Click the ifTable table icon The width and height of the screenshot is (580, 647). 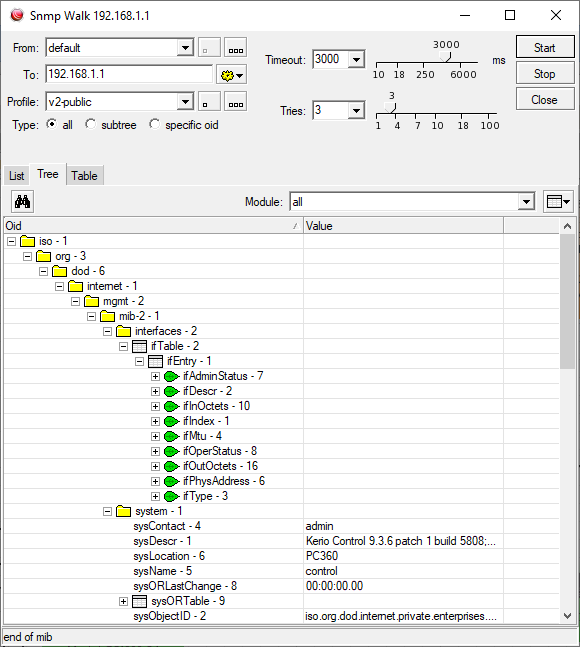pyautogui.click(x=139, y=346)
